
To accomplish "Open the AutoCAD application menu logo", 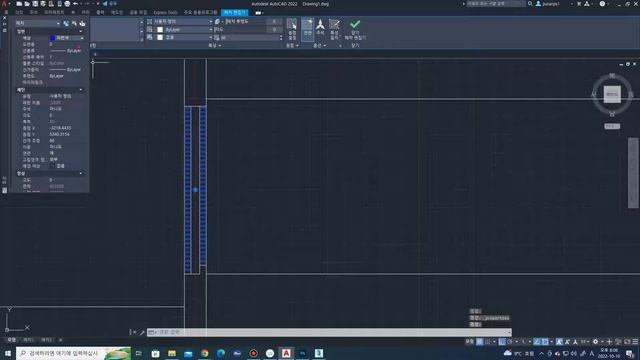I will point(4,4).
